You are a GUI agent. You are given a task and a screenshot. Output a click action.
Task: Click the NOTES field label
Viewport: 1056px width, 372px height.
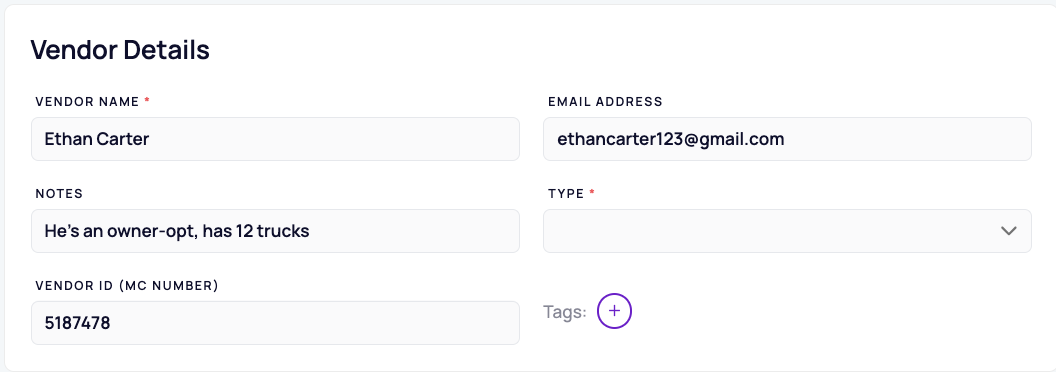click(x=59, y=193)
